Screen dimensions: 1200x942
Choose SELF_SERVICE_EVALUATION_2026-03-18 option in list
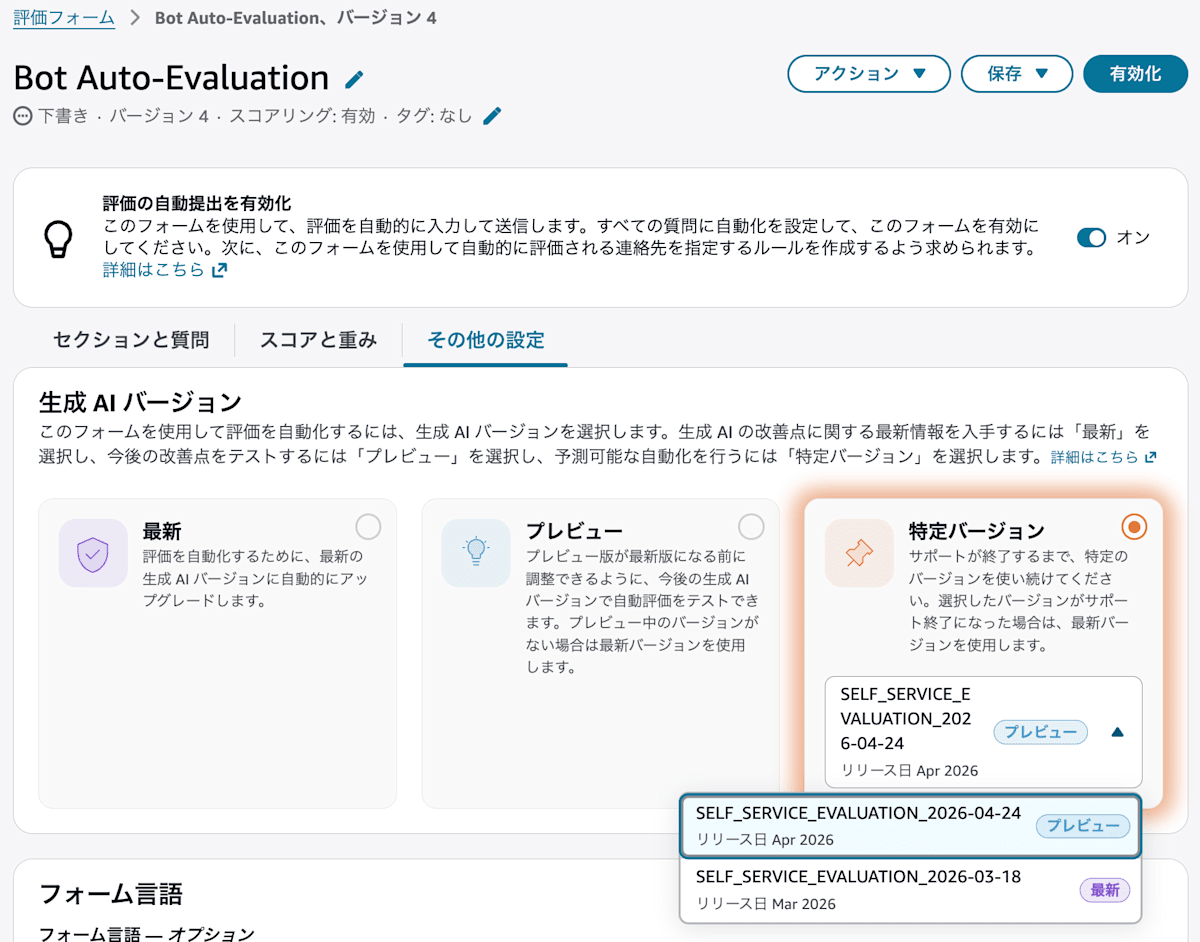click(x=910, y=890)
